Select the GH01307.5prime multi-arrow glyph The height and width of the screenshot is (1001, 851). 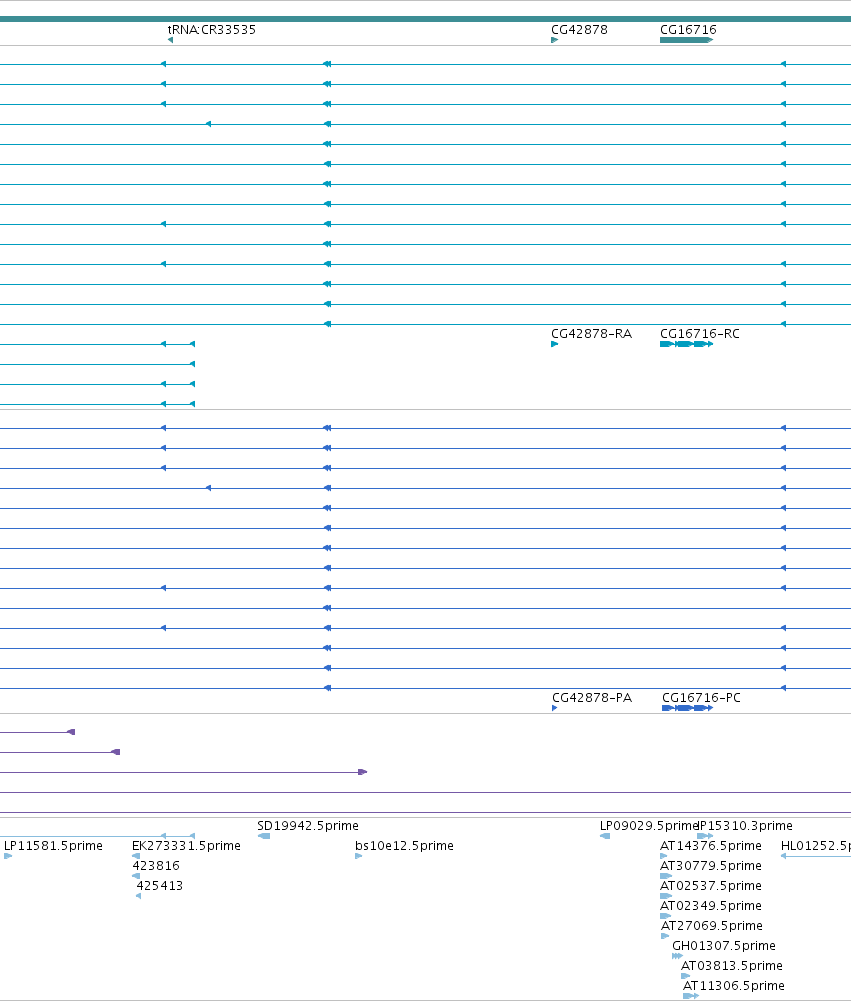point(677,956)
